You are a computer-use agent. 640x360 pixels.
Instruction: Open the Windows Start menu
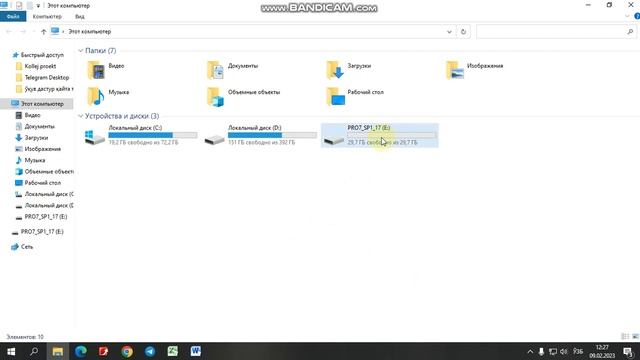[11, 351]
